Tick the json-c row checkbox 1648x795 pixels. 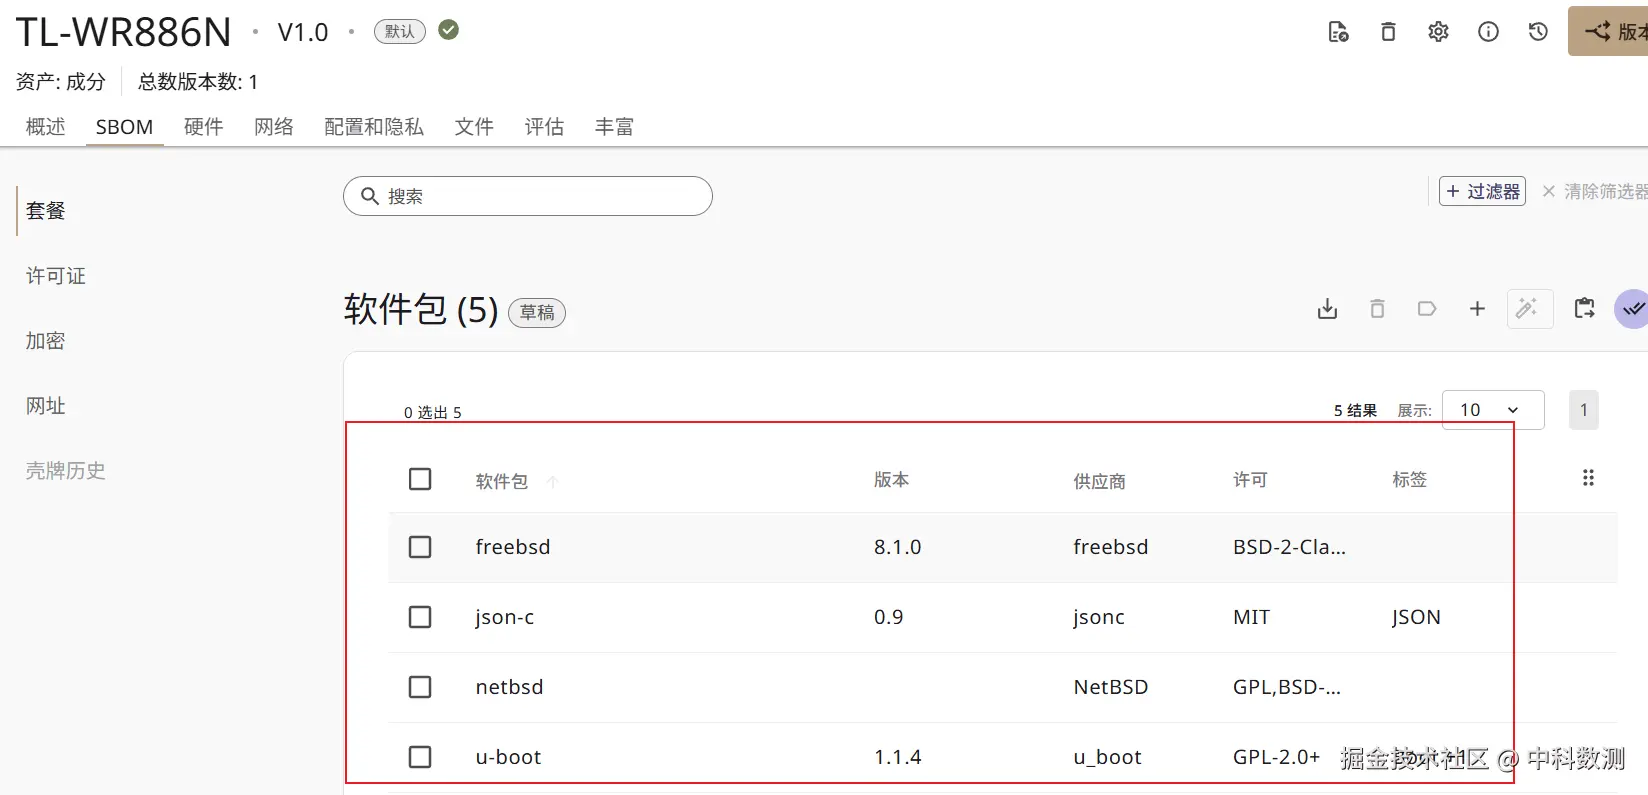420,617
